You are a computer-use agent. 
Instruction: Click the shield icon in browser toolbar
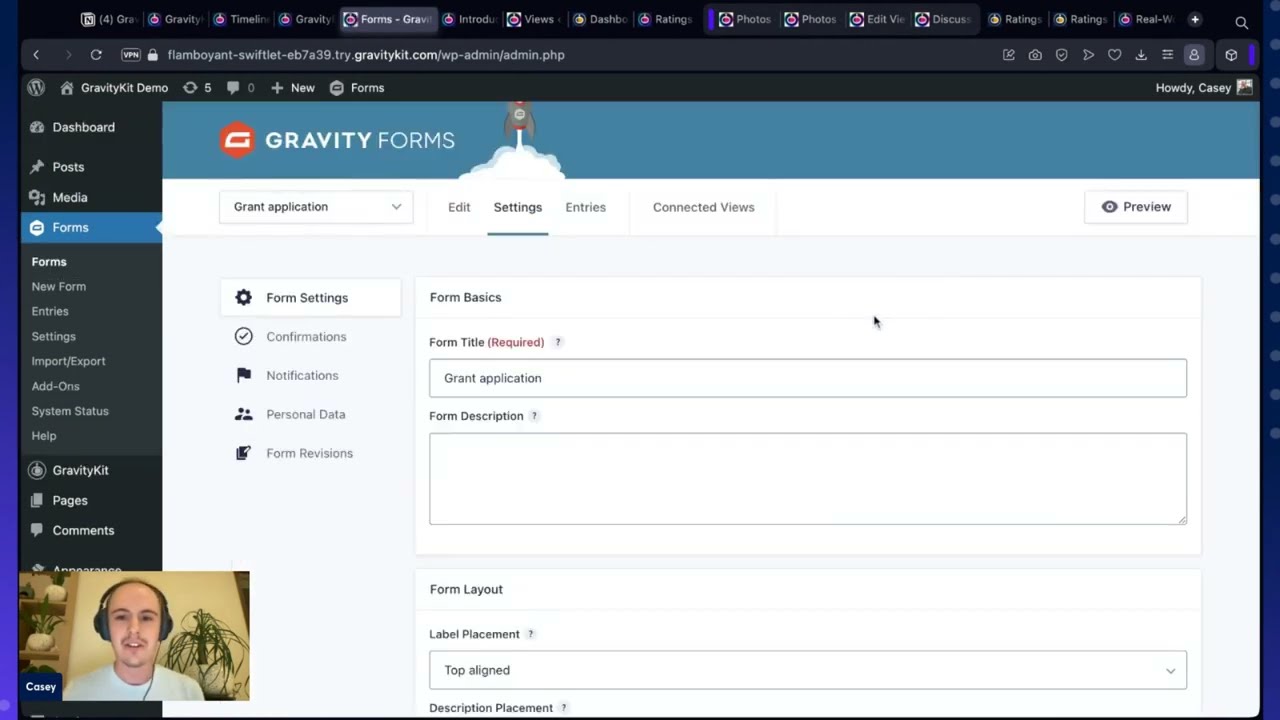click(x=1062, y=55)
